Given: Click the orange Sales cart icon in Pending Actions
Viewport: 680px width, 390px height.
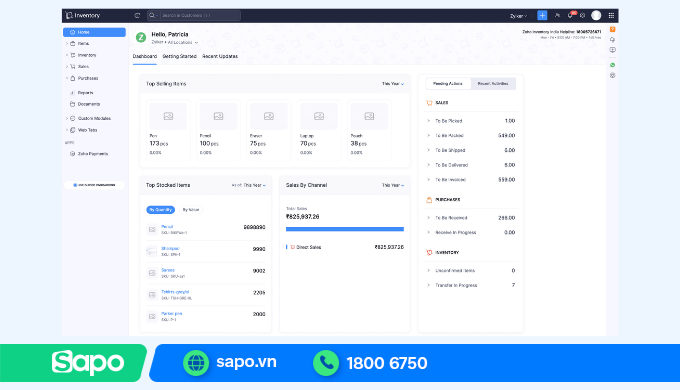Looking at the screenshot, I should click(429, 103).
